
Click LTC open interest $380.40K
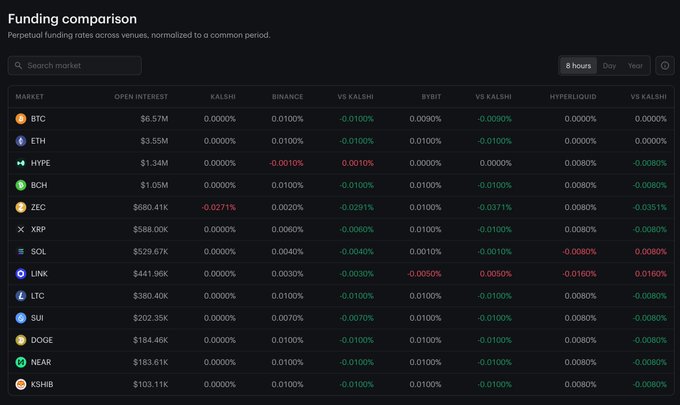point(150,296)
